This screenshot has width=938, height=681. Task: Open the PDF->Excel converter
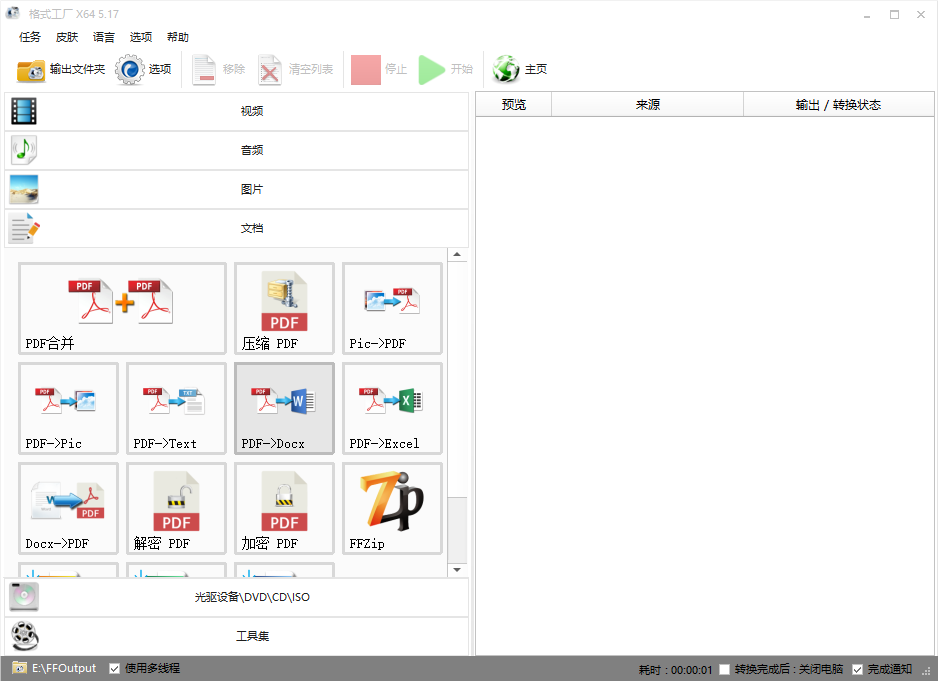coord(392,408)
